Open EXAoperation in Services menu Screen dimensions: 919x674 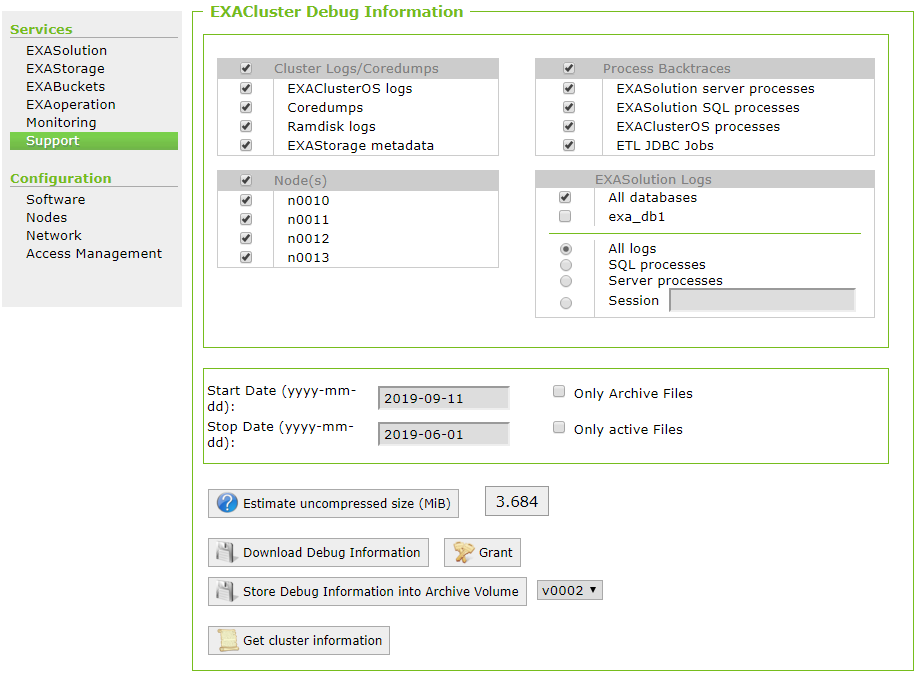click(71, 105)
